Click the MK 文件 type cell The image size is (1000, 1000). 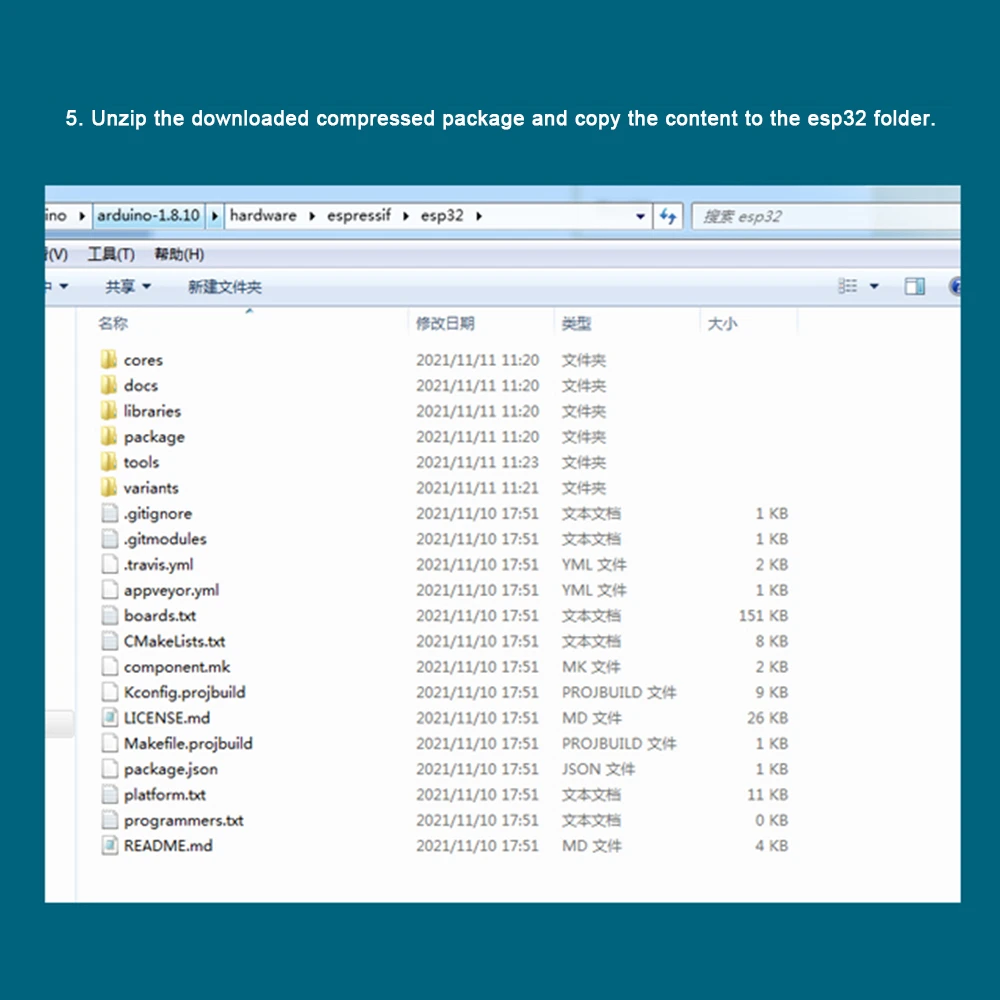pyautogui.click(x=591, y=666)
